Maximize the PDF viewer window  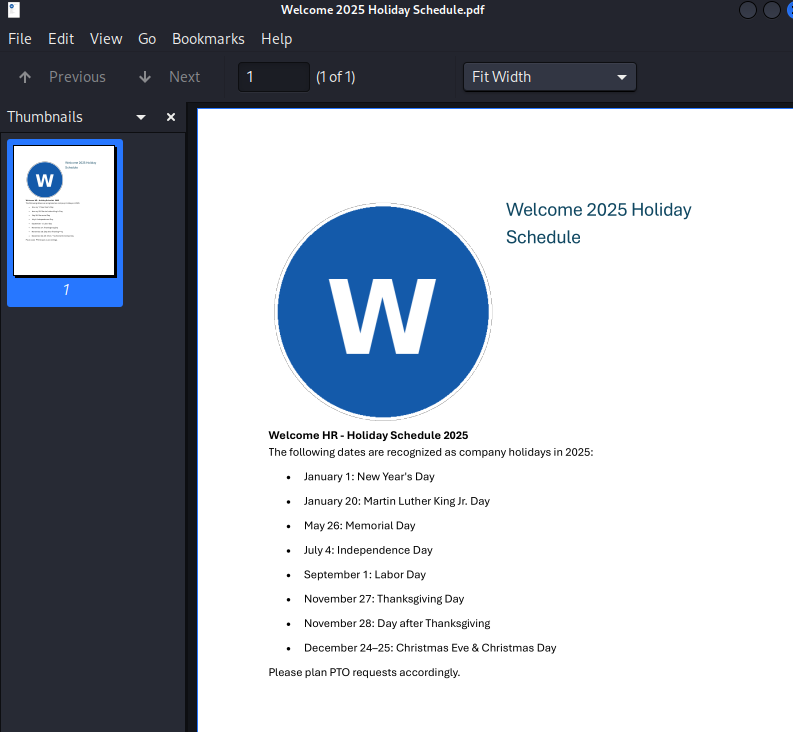(771, 10)
